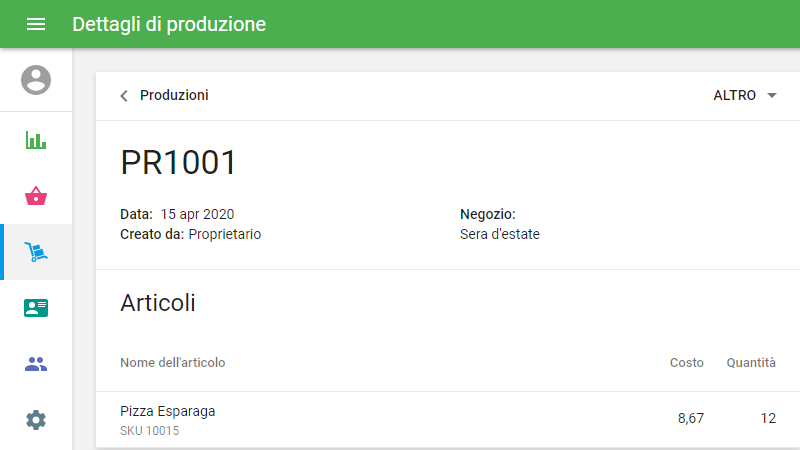
Task: Open the bar chart reports icon
Action: [36, 140]
